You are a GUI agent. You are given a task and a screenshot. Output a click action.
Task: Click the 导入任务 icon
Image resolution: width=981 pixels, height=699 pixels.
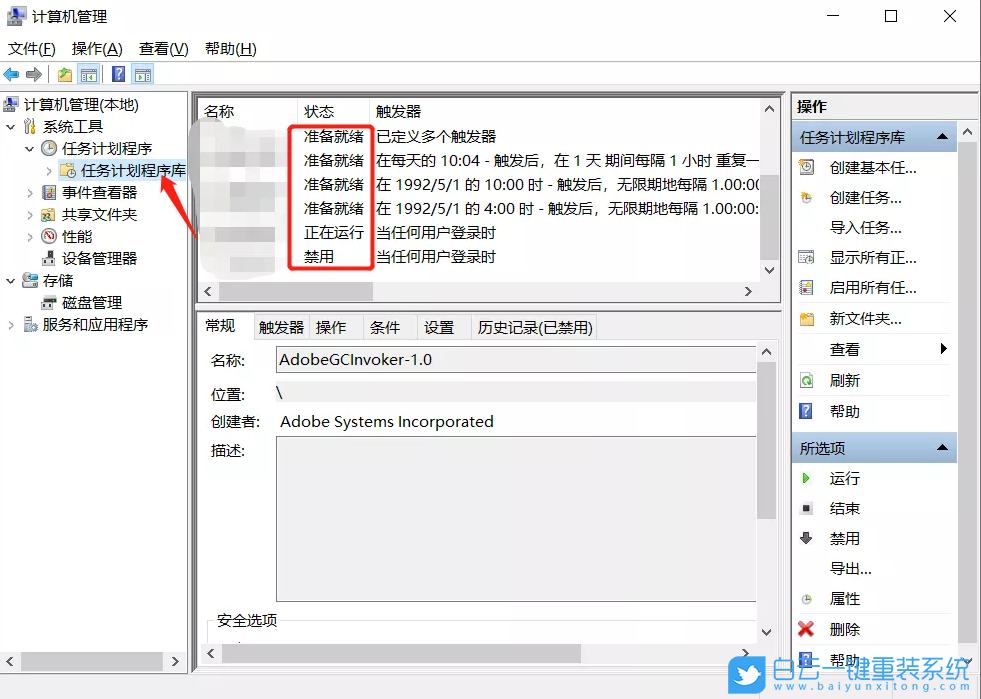click(x=807, y=227)
